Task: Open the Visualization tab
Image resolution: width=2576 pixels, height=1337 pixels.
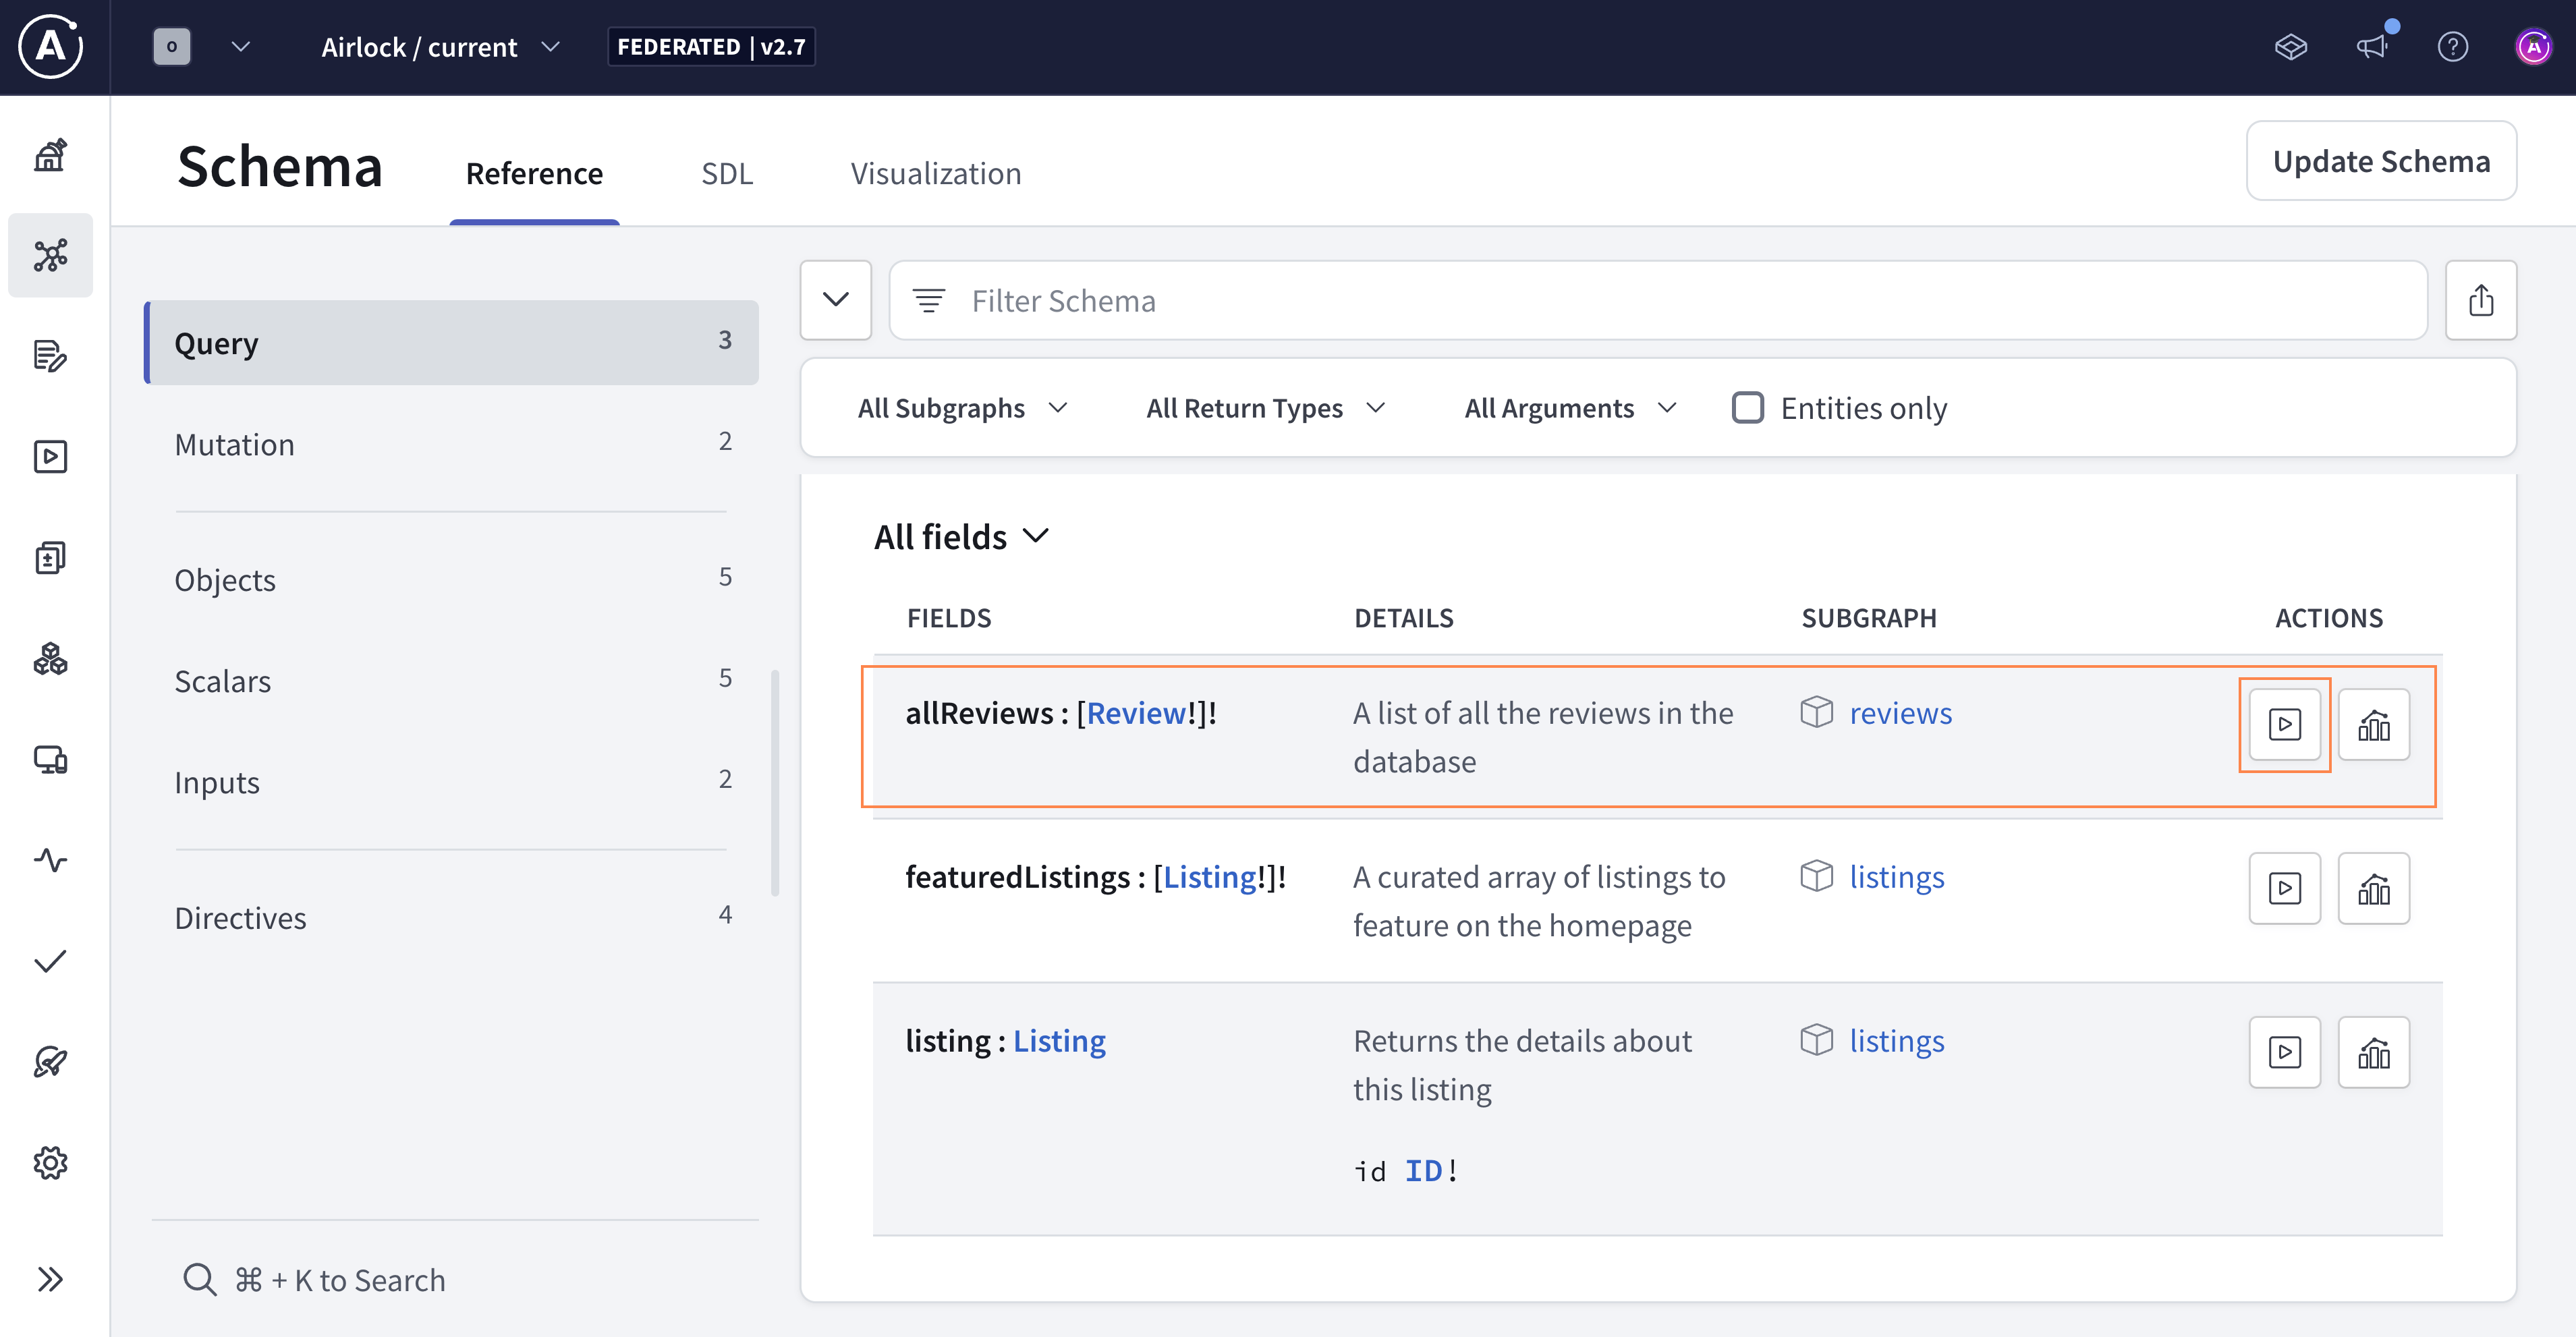Action: point(936,173)
